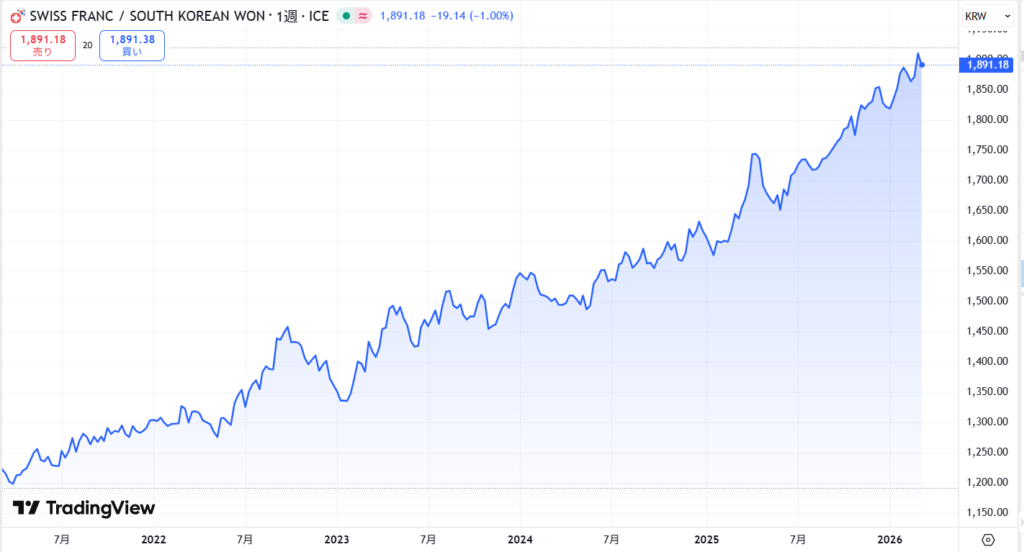Click the 2025 label on time axis
This screenshot has height=552, width=1024.
click(706, 539)
